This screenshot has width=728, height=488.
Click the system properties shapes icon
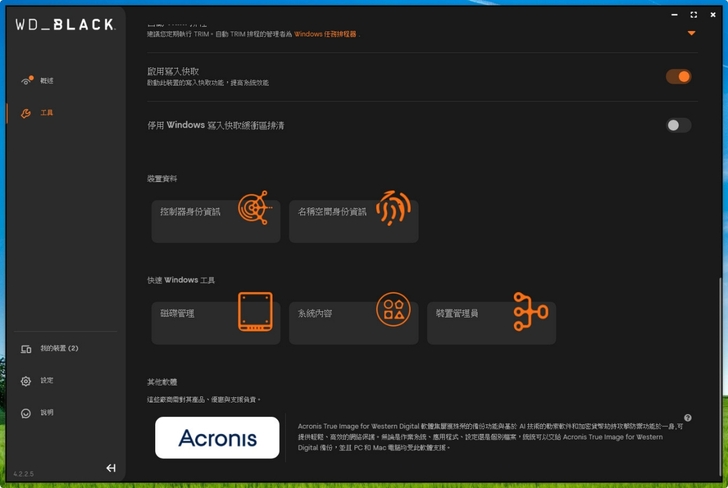393,309
